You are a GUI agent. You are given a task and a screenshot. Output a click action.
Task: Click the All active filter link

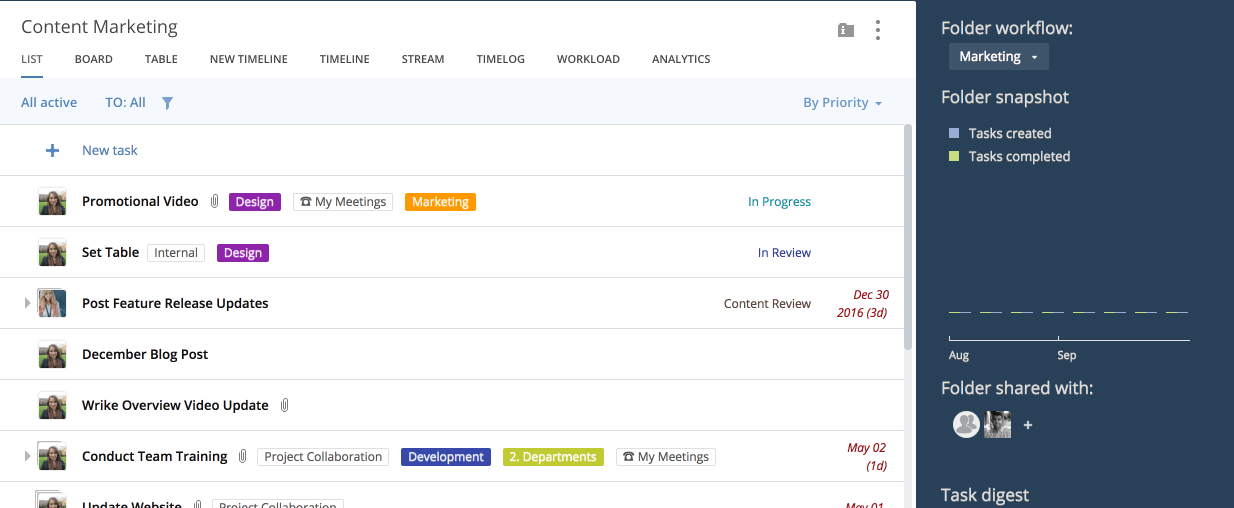pyautogui.click(x=49, y=102)
